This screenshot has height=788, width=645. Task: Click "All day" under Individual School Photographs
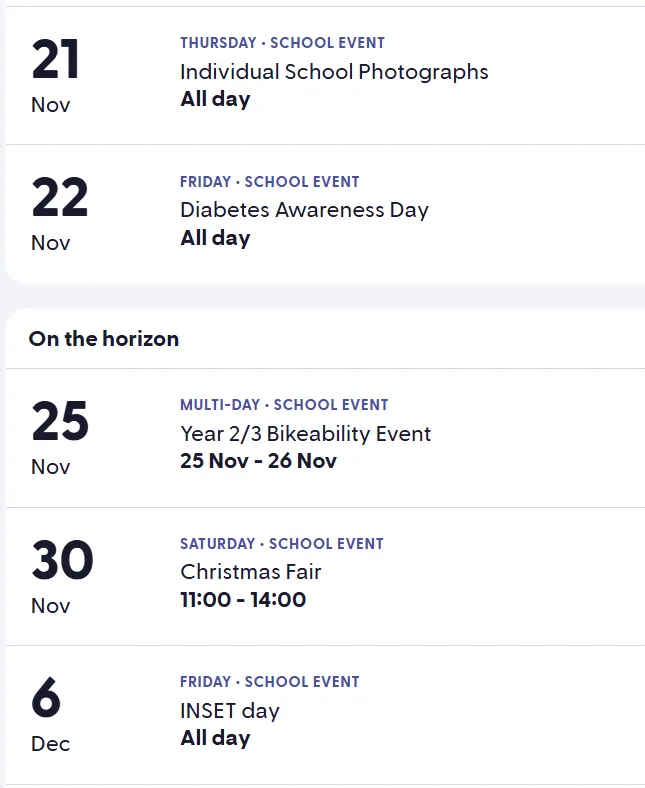(215, 99)
